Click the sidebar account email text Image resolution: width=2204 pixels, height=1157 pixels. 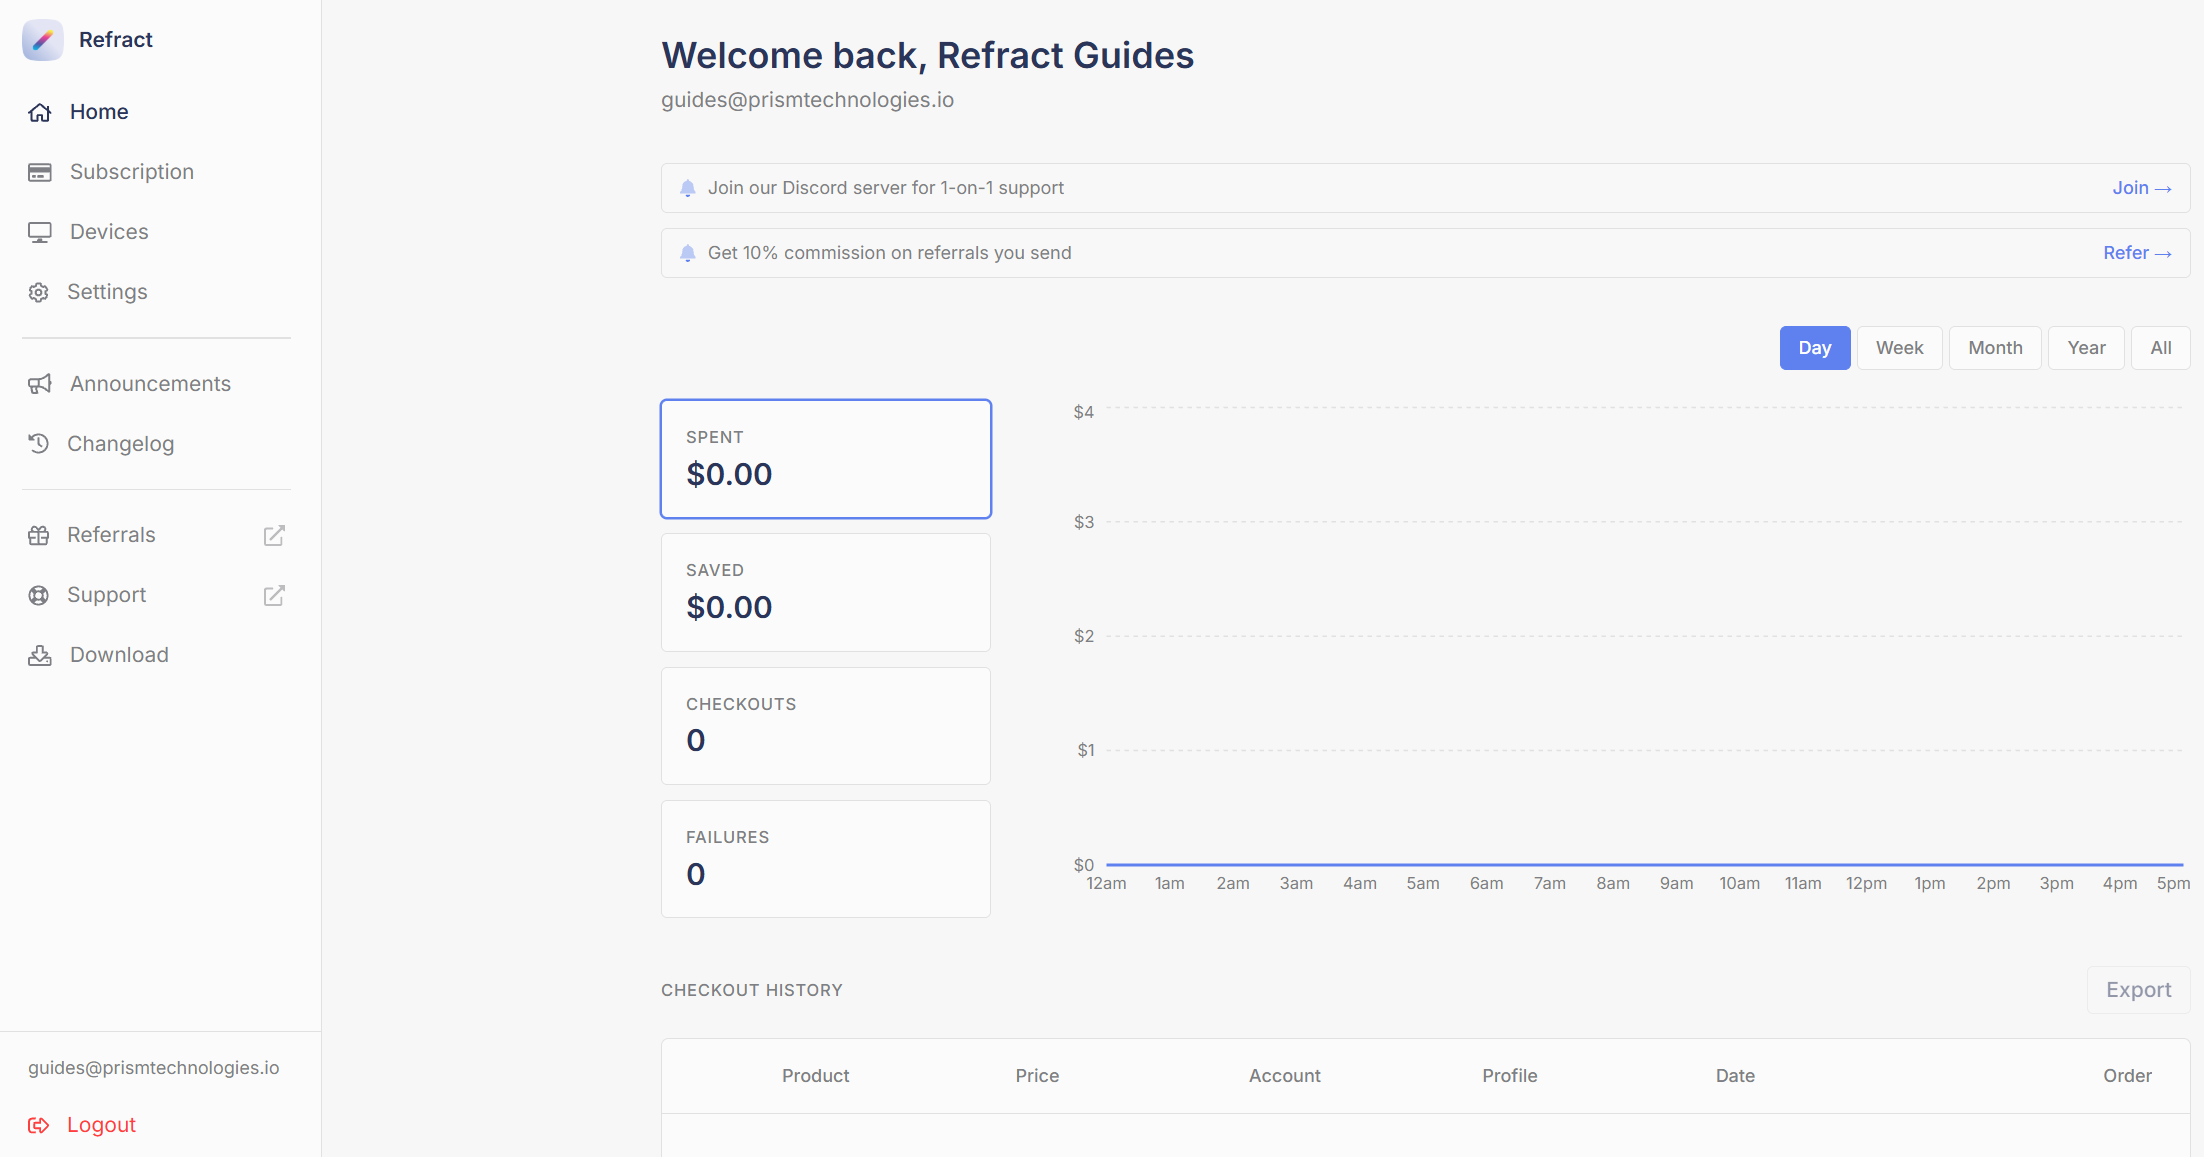pos(154,1068)
